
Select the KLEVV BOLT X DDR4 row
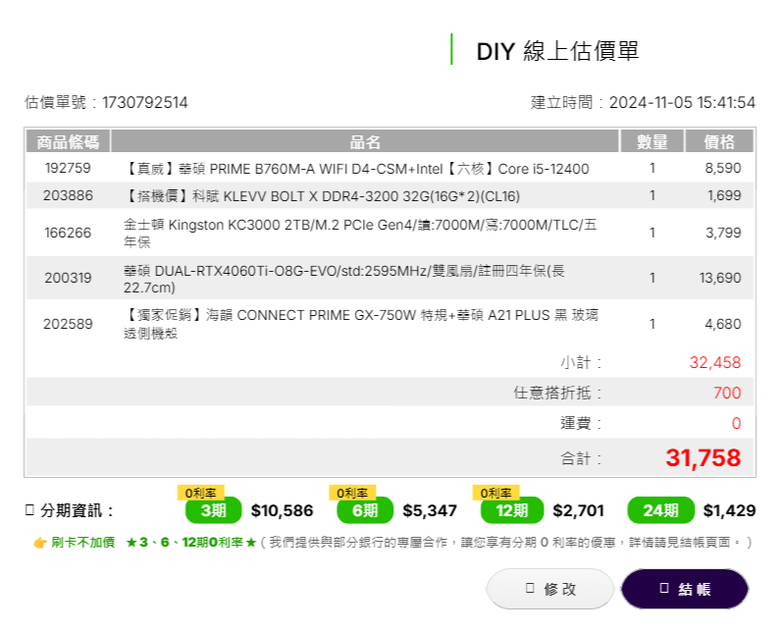pyautogui.click(x=390, y=195)
